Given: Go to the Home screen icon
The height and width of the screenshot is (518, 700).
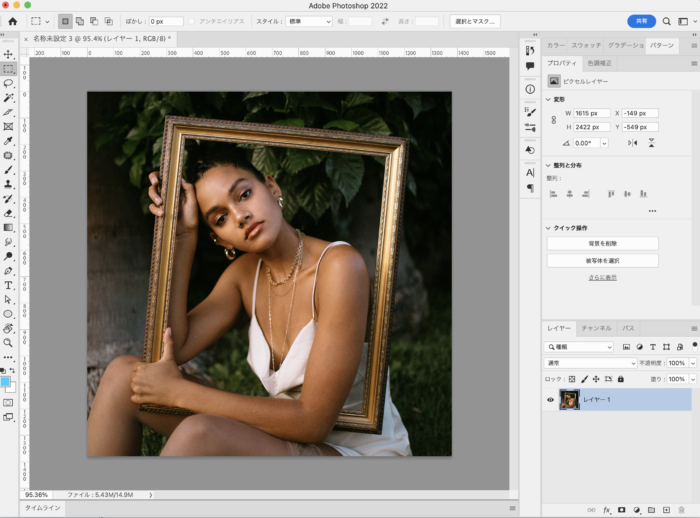Looking at the screenshot, I should [x=12, y=21].
